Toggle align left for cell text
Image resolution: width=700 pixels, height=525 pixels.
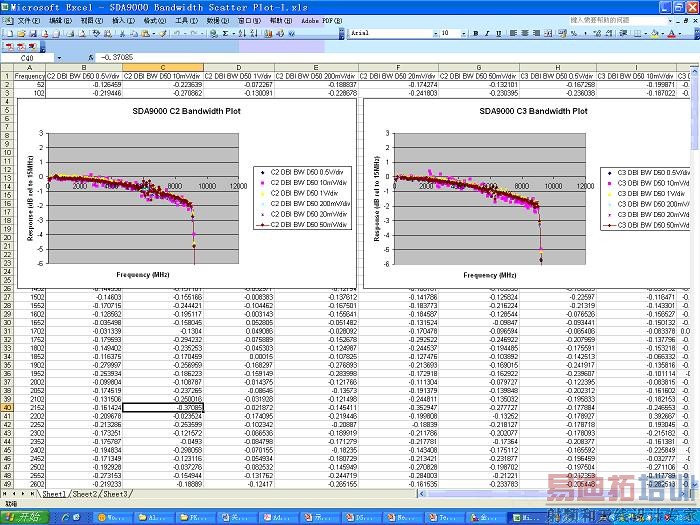(513, 33)
